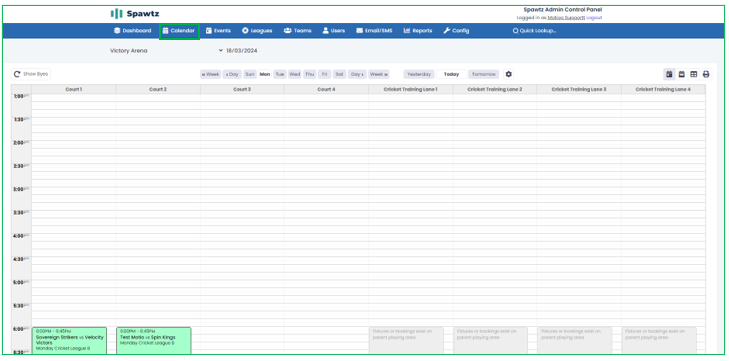Screen dimensions: 729x361
Task: Click the Court 1 column header
Action: [73, 89]
